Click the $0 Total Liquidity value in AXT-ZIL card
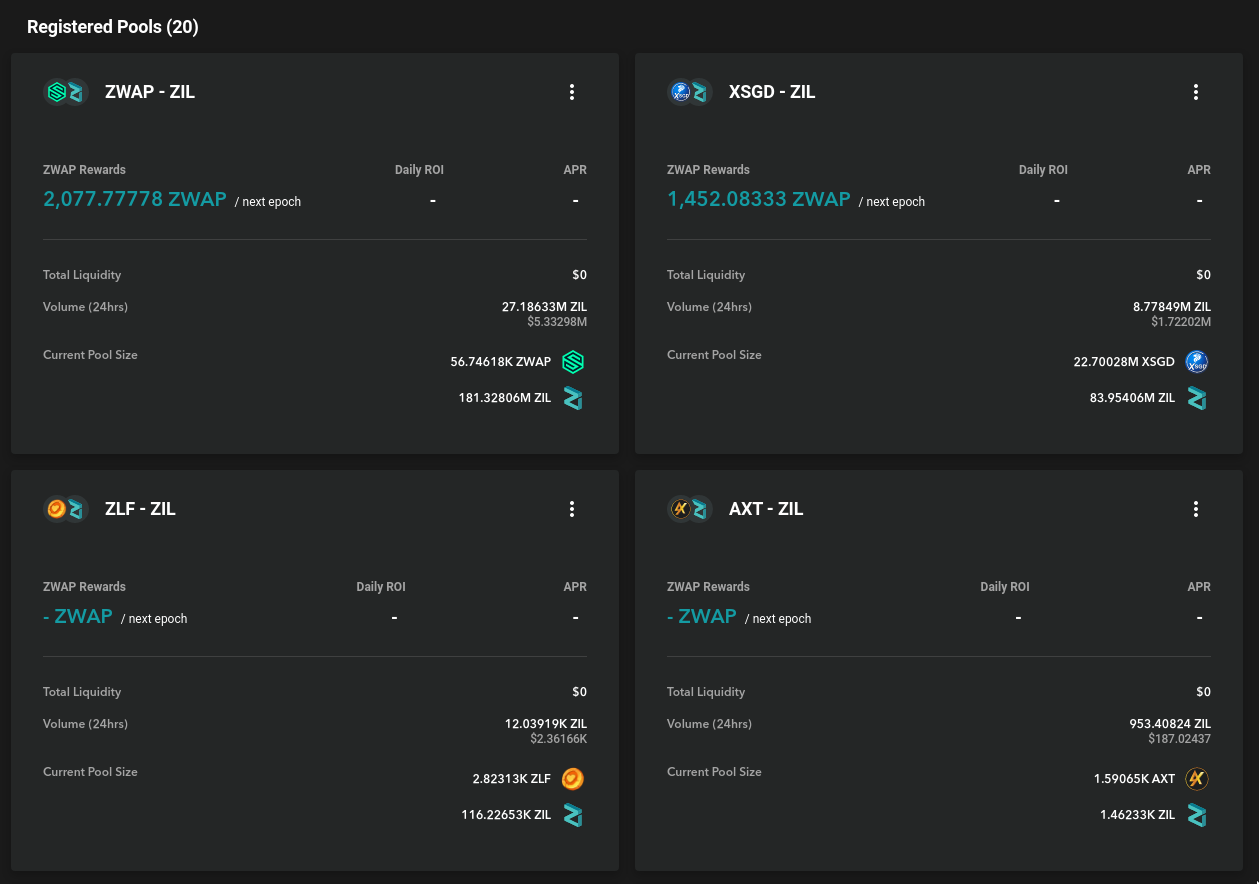The width and height of the screenshot is (1259, 884). (1203, 692)
